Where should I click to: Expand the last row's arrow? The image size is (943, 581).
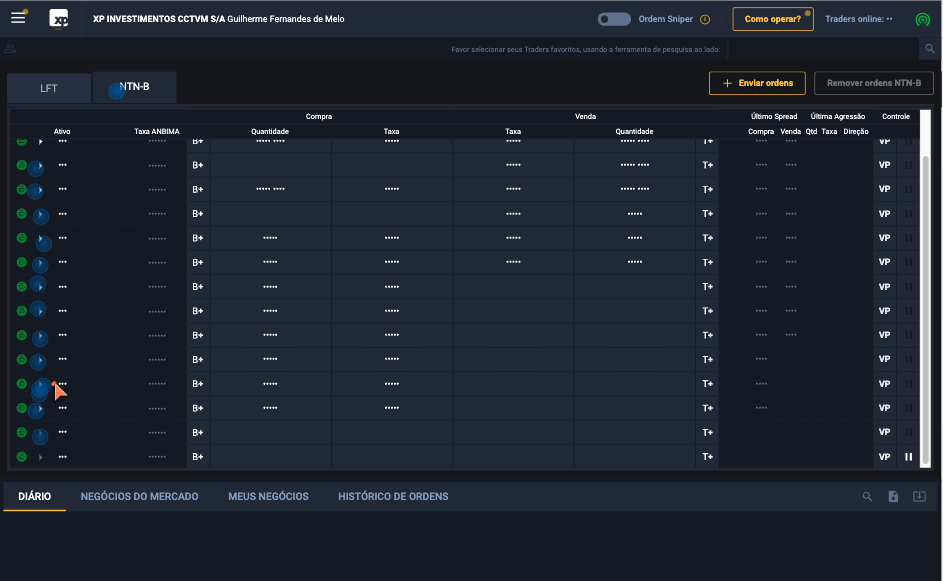pyautogui.click(x=41, y=457)
